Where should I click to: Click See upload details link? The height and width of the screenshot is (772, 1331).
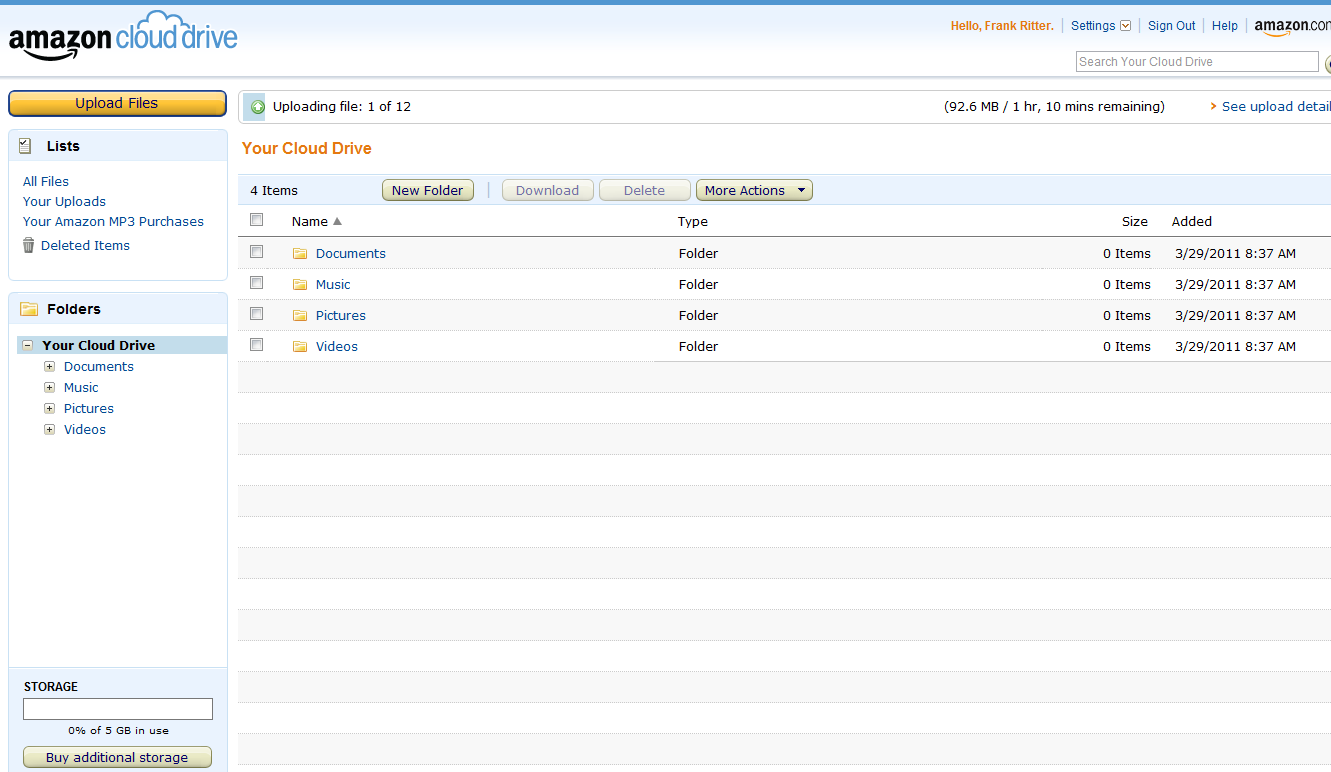(x=1276, y=106)
